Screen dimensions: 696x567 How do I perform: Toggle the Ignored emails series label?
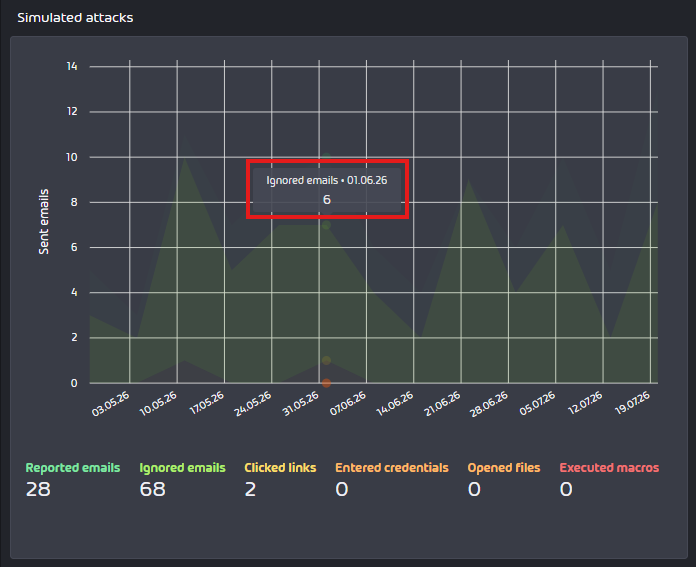click(182, 468)
